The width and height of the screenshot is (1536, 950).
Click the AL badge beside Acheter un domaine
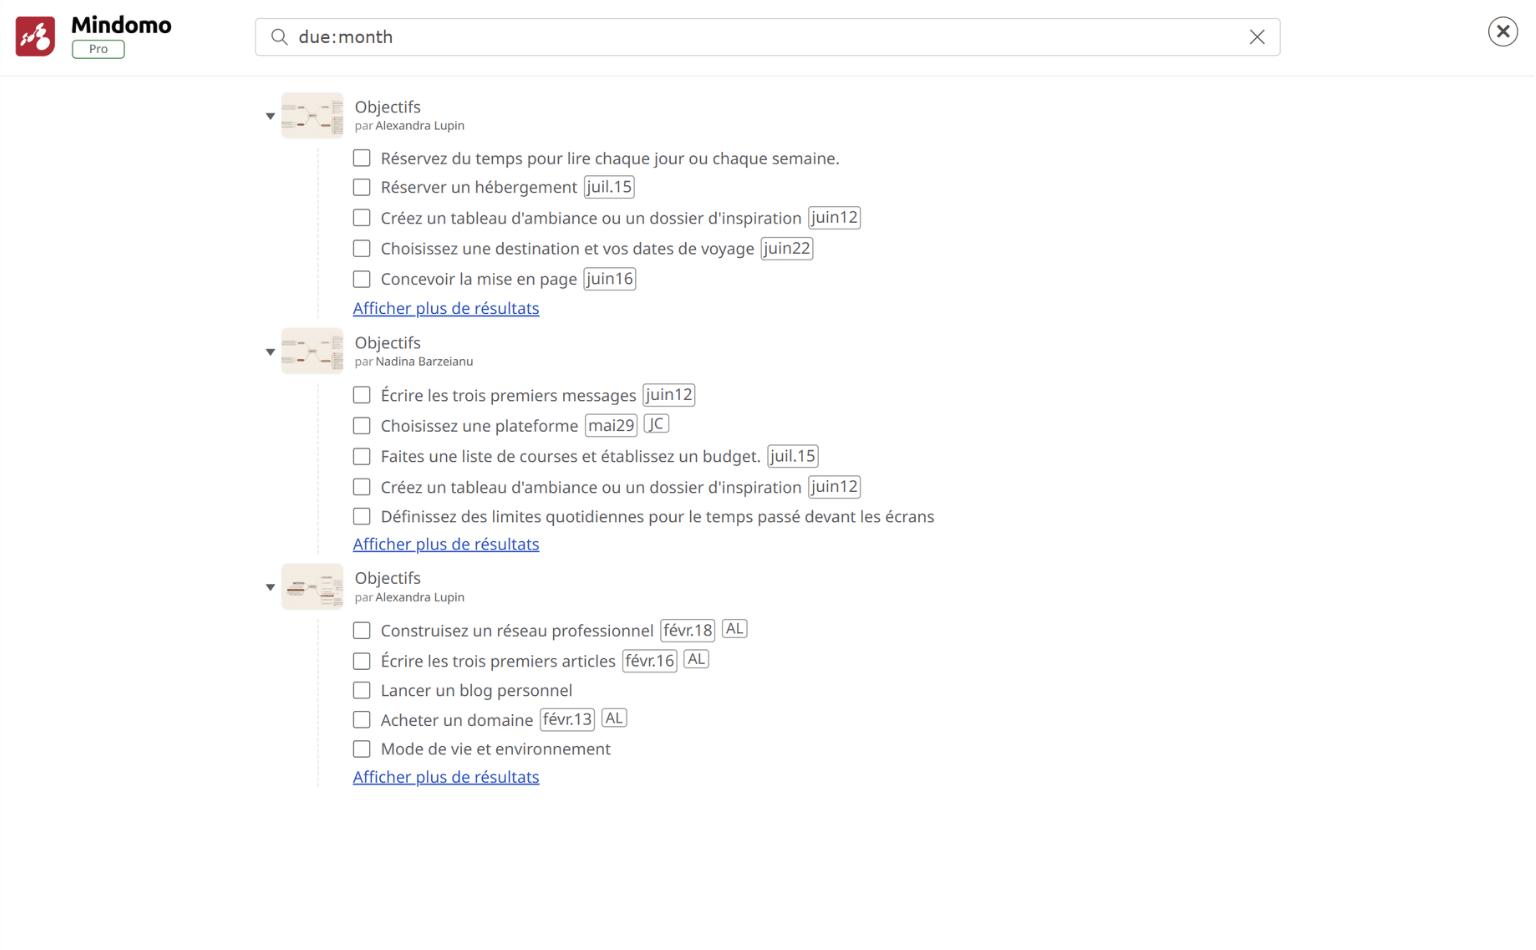(x=614, y=718)
